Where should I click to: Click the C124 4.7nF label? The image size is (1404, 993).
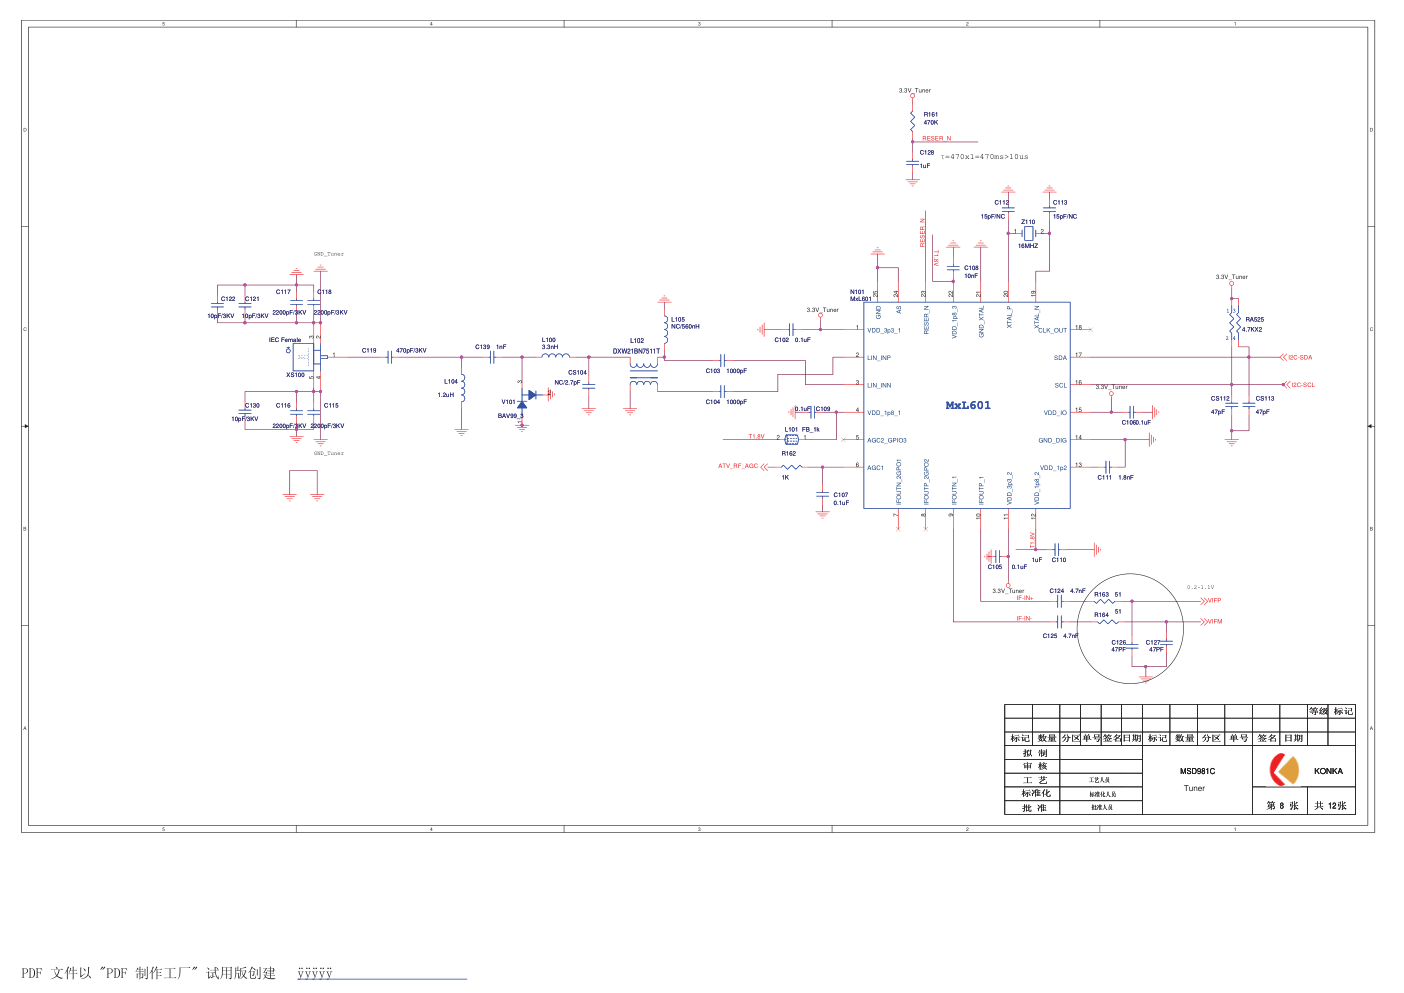pos(1067,591)
